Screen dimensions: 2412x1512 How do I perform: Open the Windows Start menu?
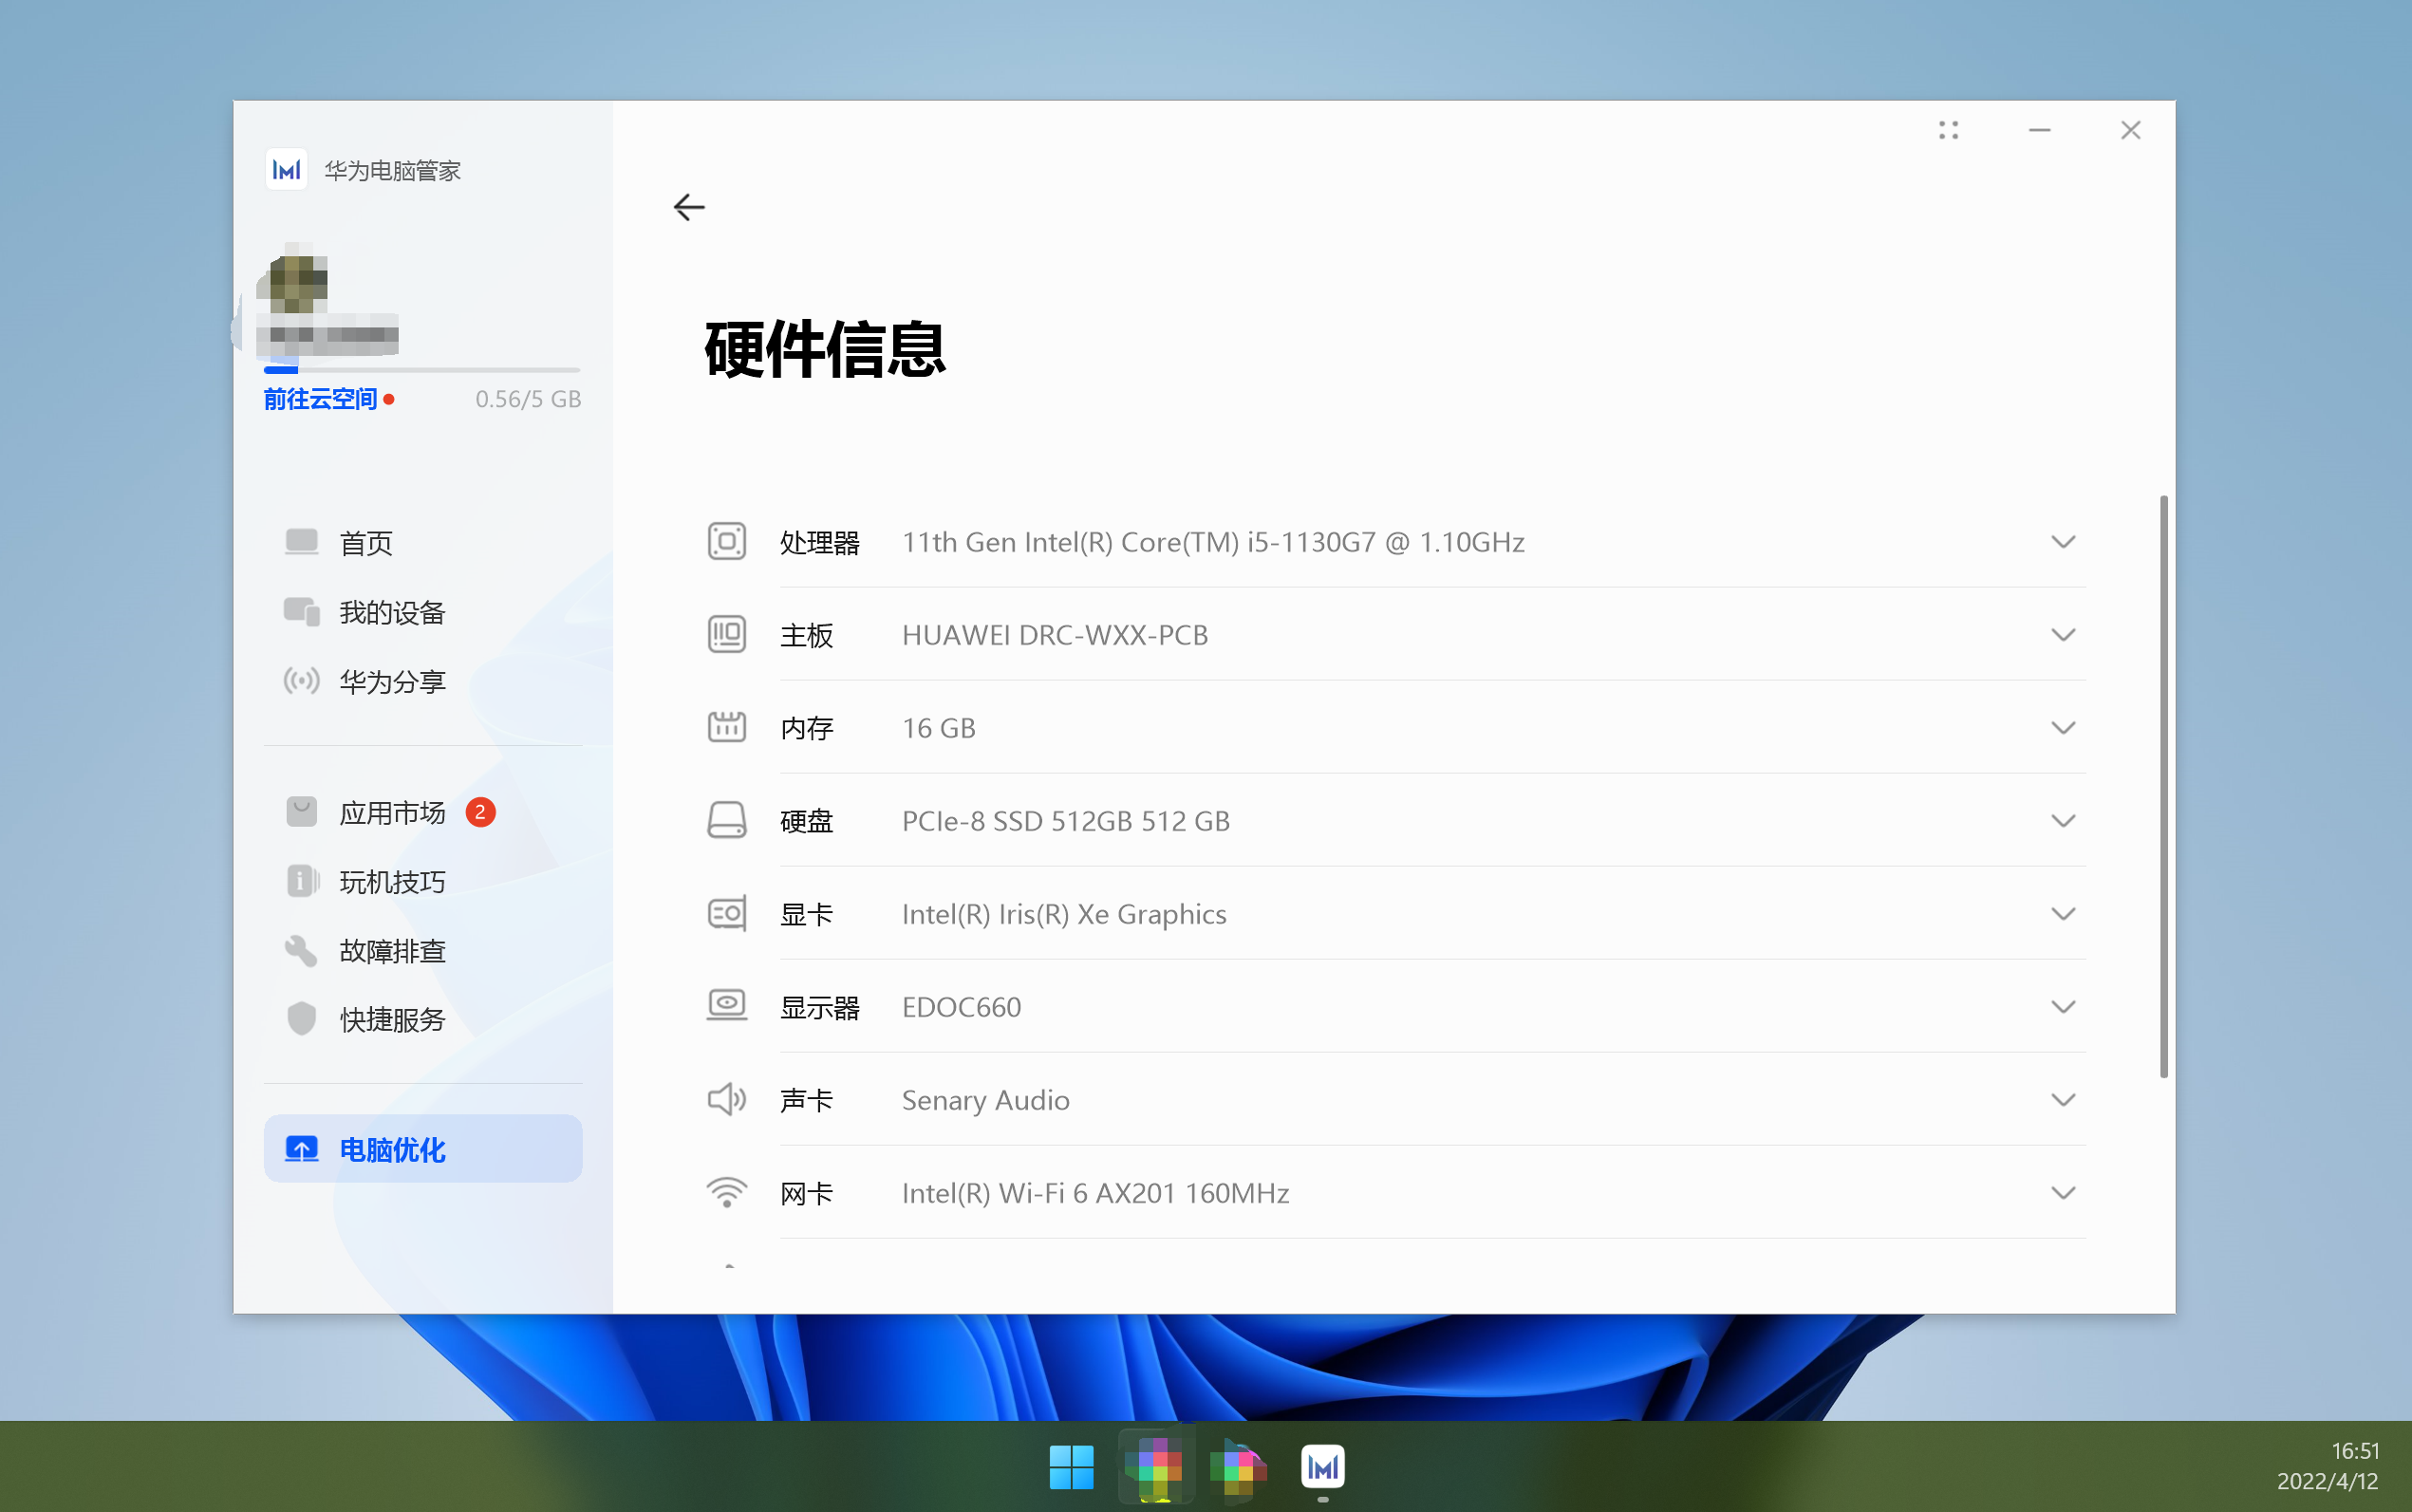1071,1466
